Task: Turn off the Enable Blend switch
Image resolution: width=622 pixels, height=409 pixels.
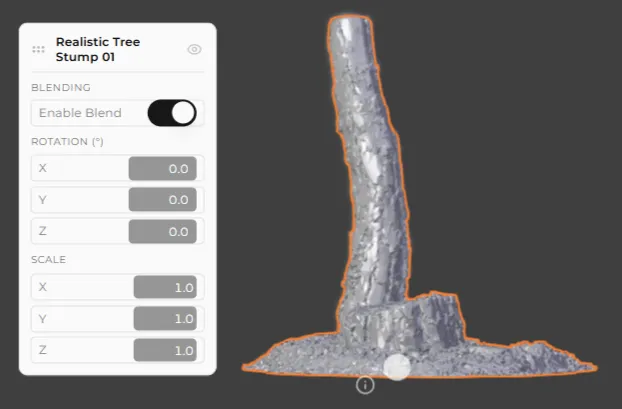Action: click(x=172, y=113)
